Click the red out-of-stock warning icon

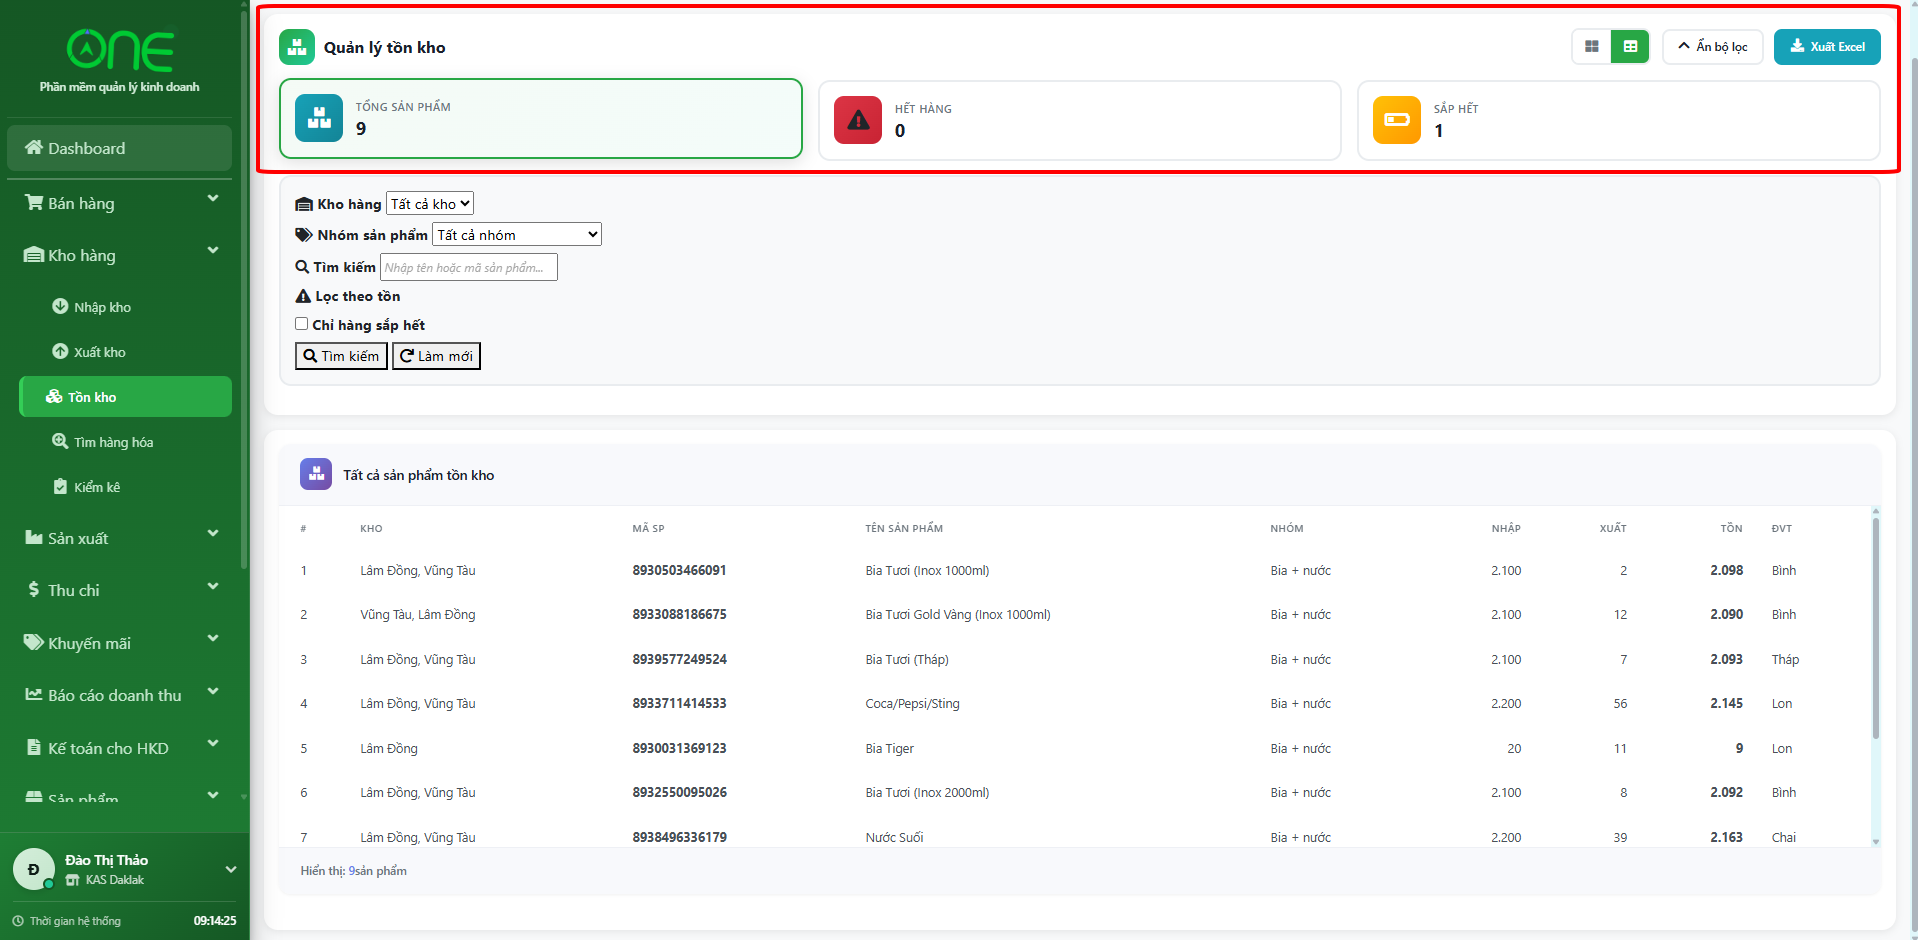click(x=857, y=120)
